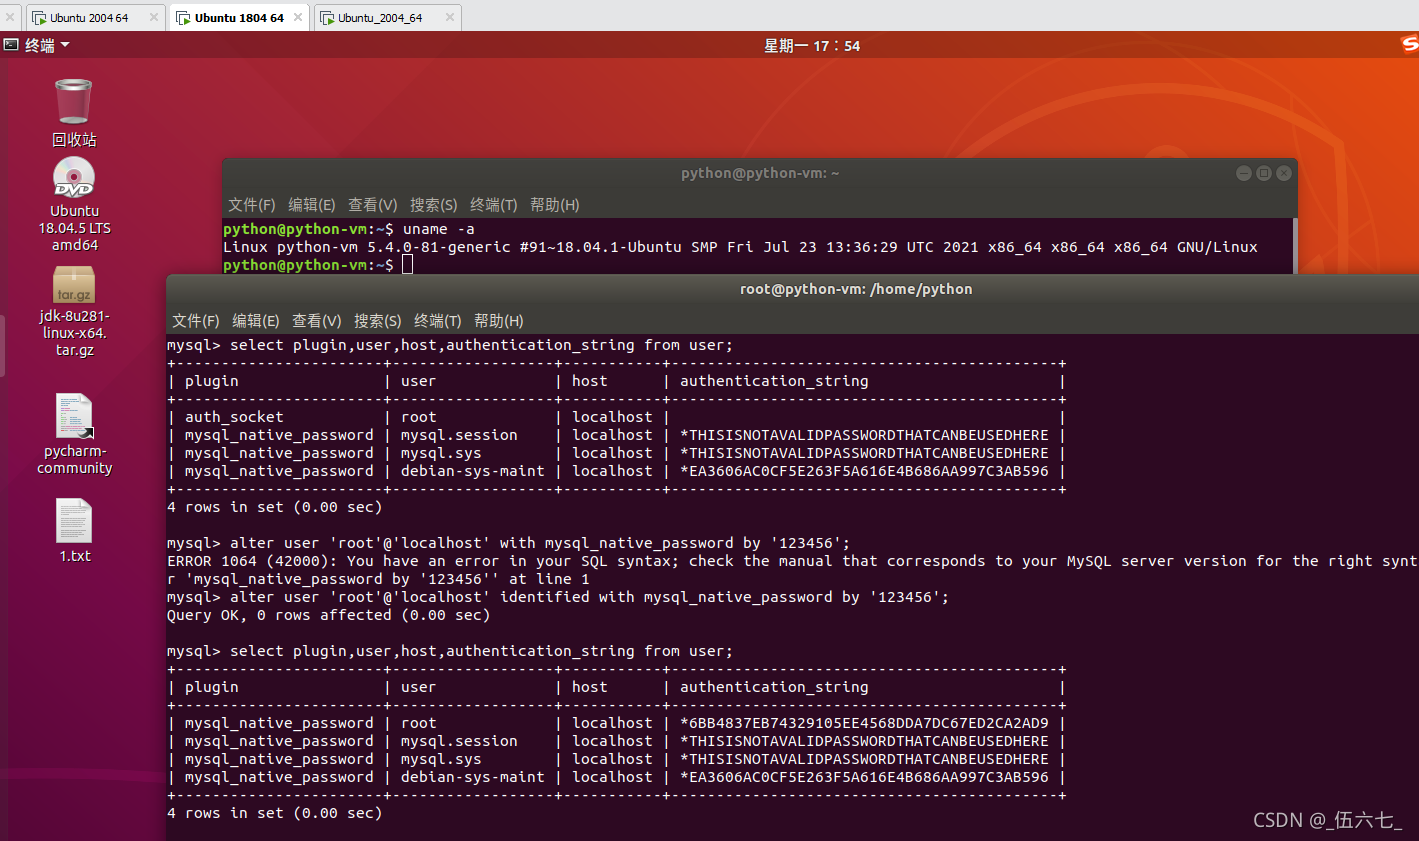Screen dimensions: 1419x841
Task: Click 'ERROR 1064 (42000)' error text
Action: [252, 561]
